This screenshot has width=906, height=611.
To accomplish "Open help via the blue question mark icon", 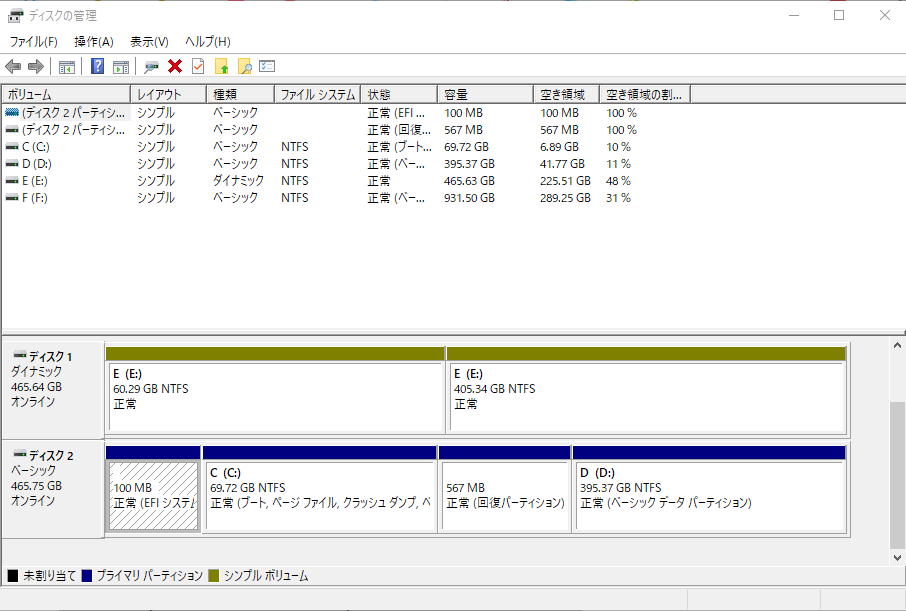I will click(x=98, y=67).
